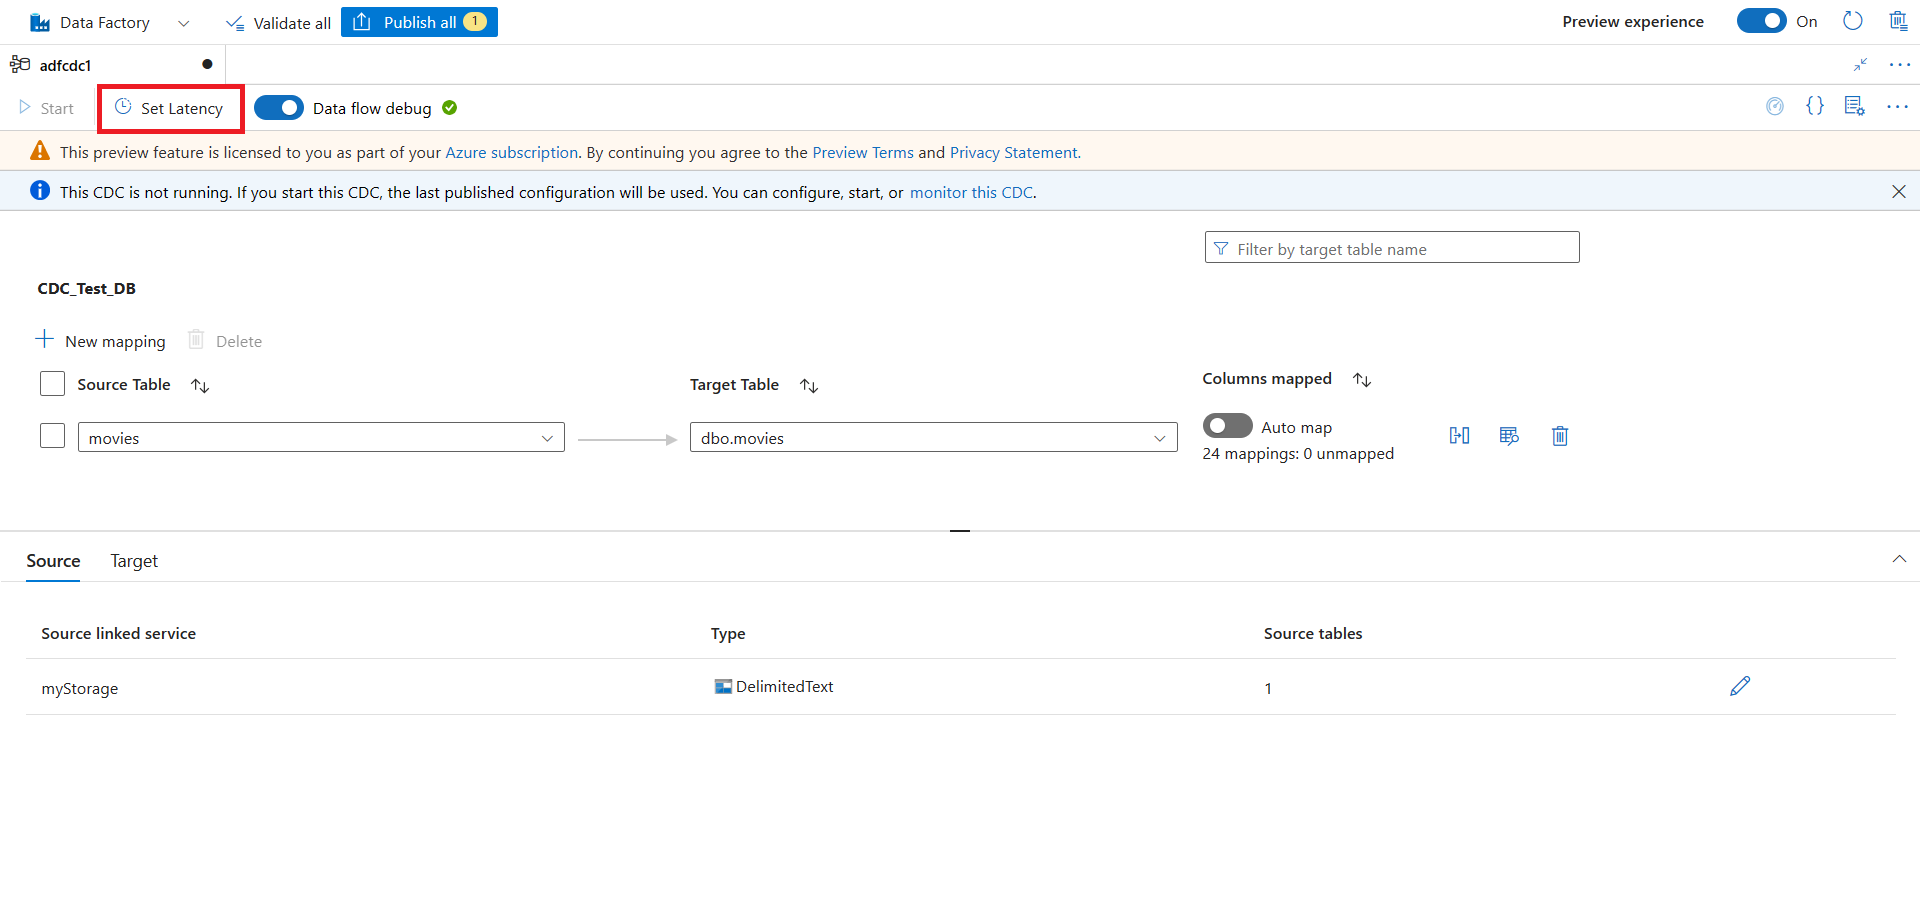Switch to the Target tab
1920x921 pixels.
pyautogui.click(x=134, y=561)
